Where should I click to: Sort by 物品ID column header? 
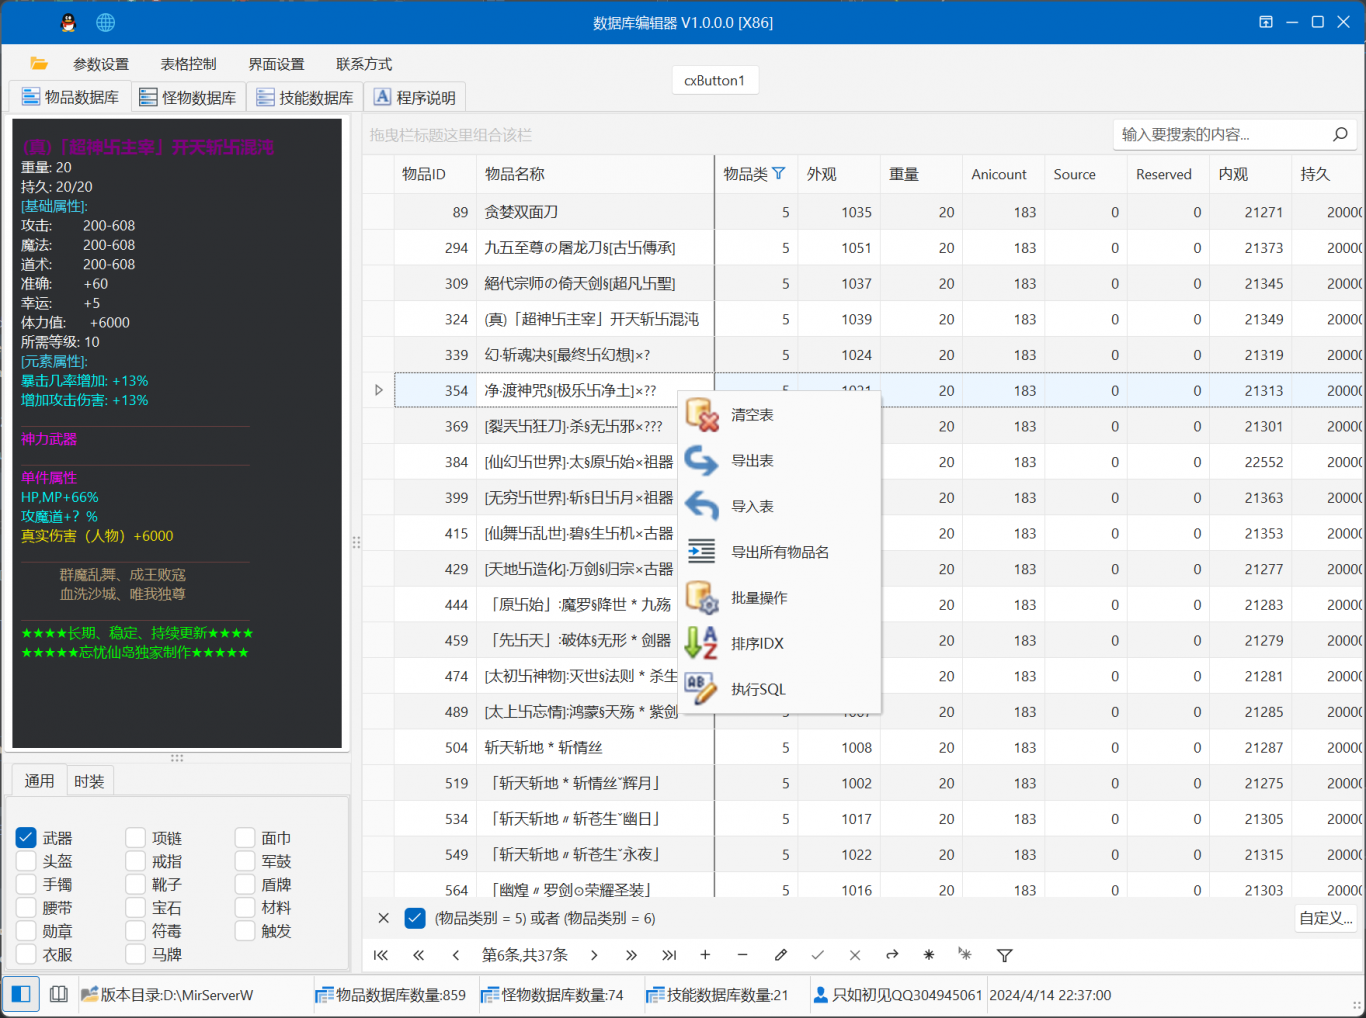click(x=435, y=174)
